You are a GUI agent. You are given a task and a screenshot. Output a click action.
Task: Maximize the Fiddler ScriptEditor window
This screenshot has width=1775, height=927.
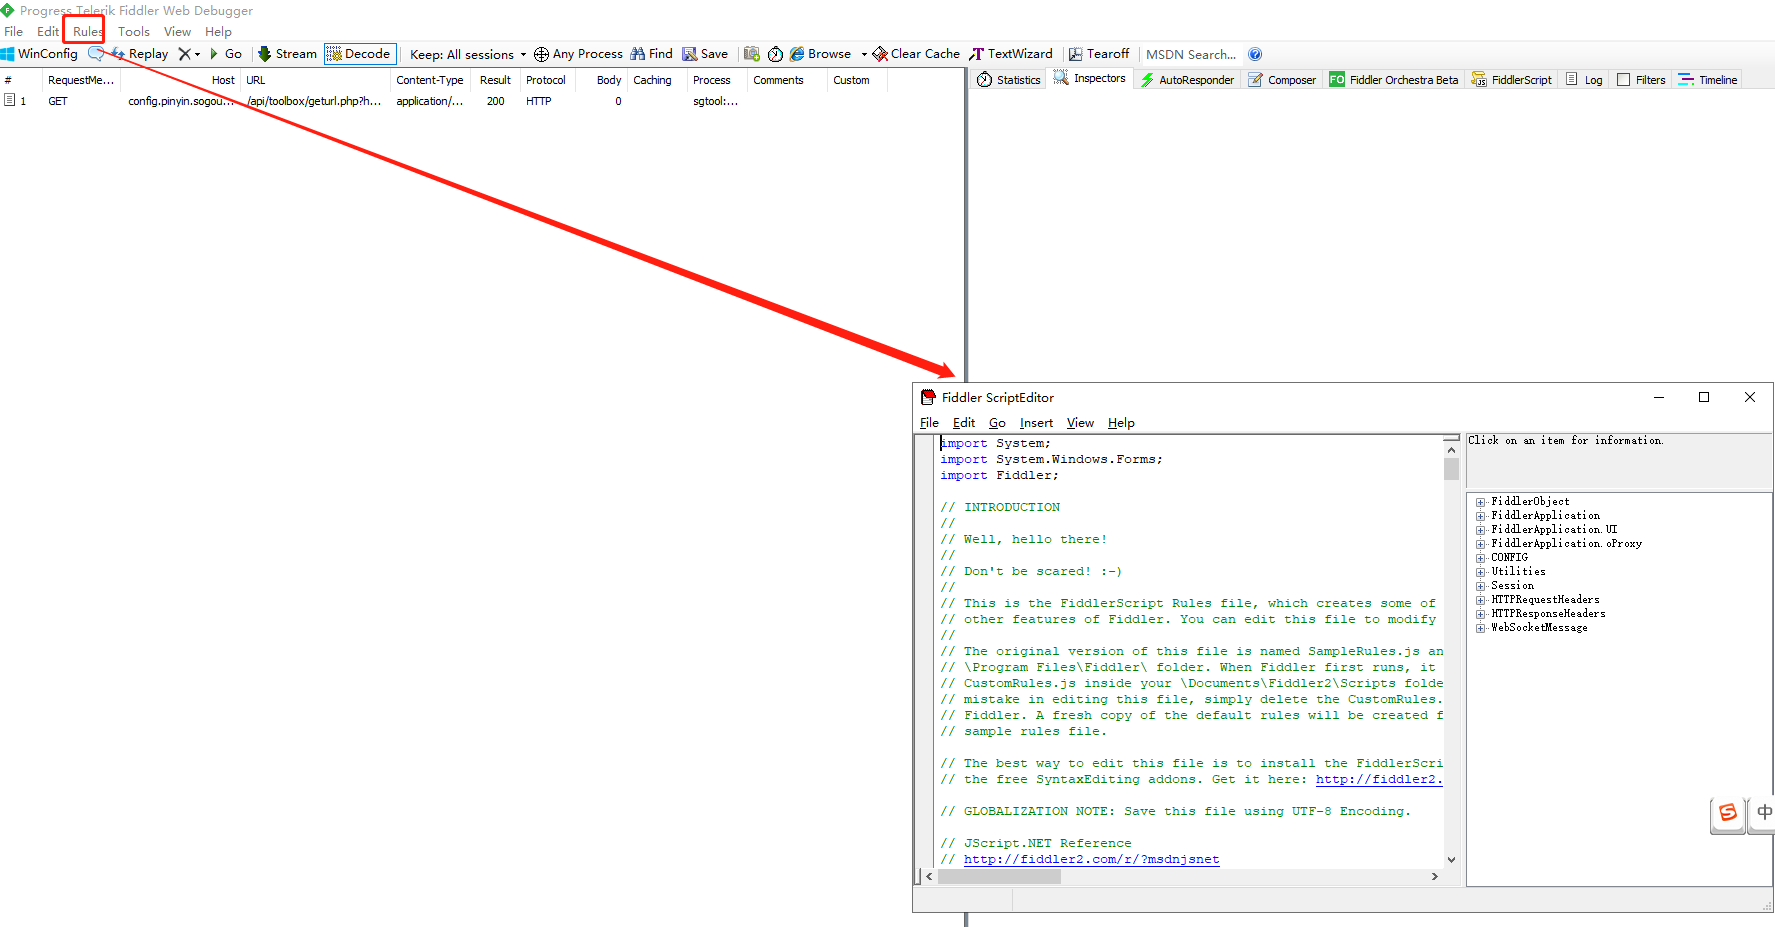(1704, 397)
